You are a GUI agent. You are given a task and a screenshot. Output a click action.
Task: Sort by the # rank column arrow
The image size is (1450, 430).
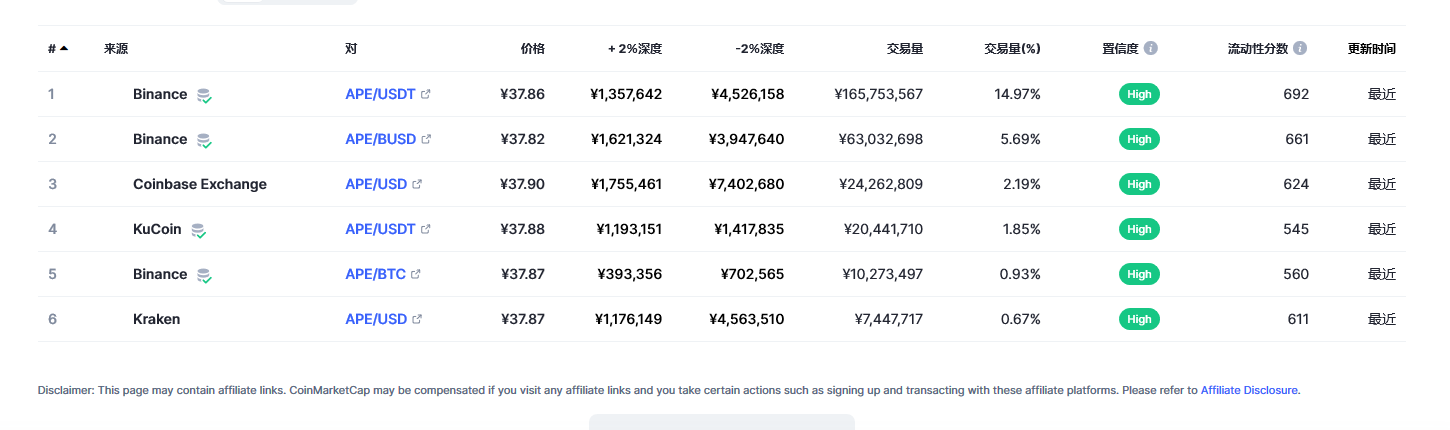64,48
